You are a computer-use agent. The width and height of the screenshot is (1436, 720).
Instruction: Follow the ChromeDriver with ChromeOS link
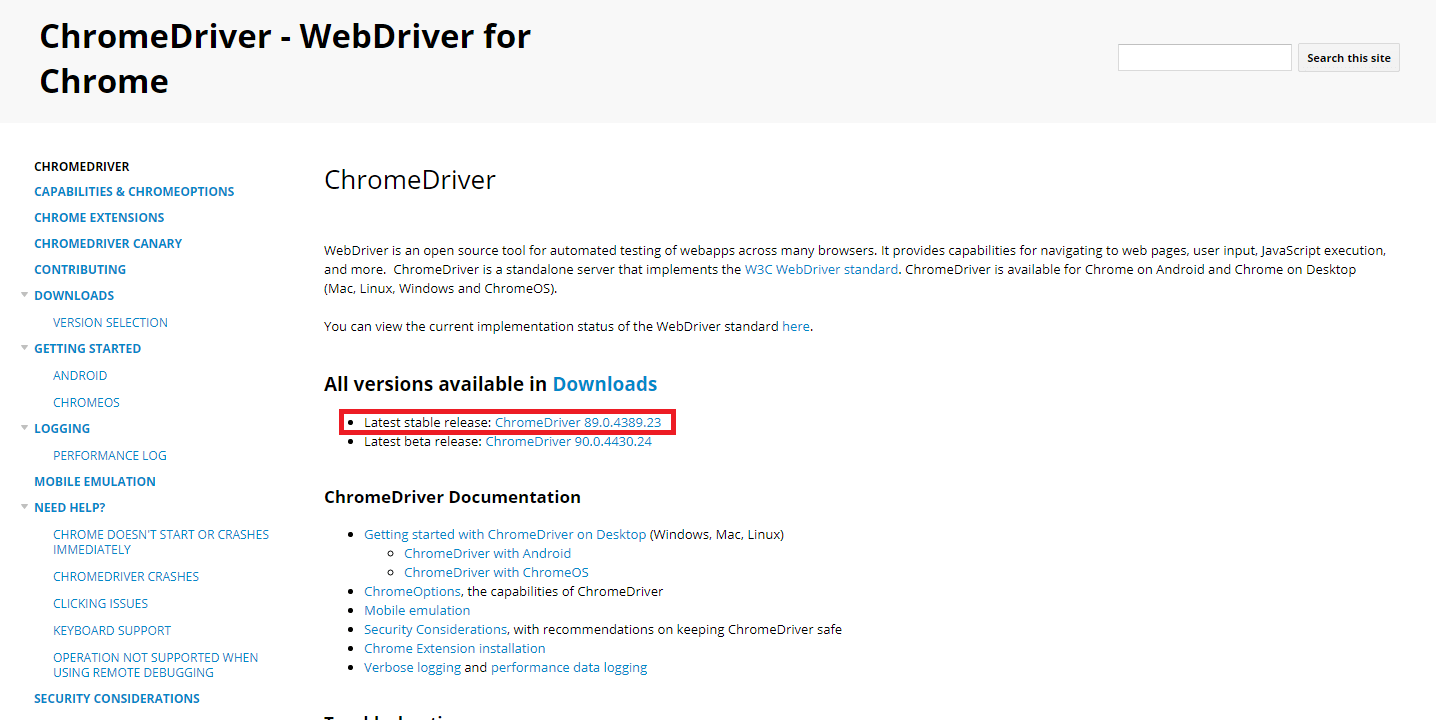[496, 573]
